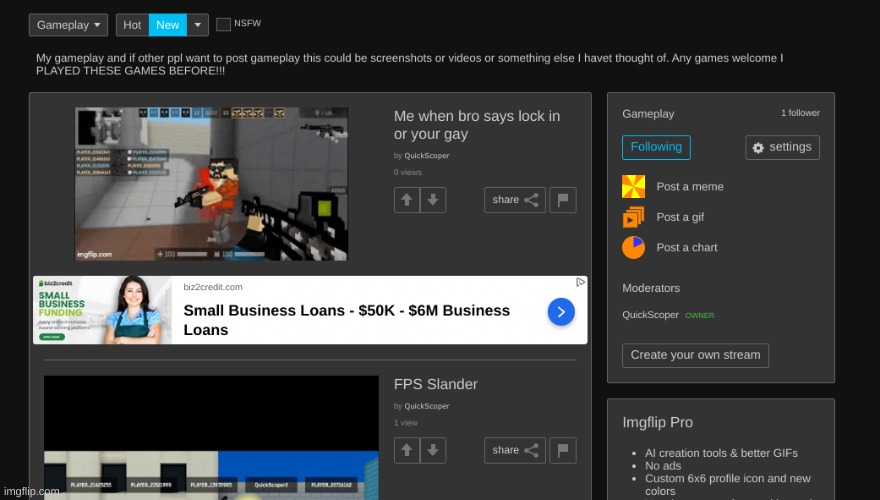The image size is (880, 500).
Task: Downvote the 'Me when bro says lock in' post
Action: click(x=433, y=200)
